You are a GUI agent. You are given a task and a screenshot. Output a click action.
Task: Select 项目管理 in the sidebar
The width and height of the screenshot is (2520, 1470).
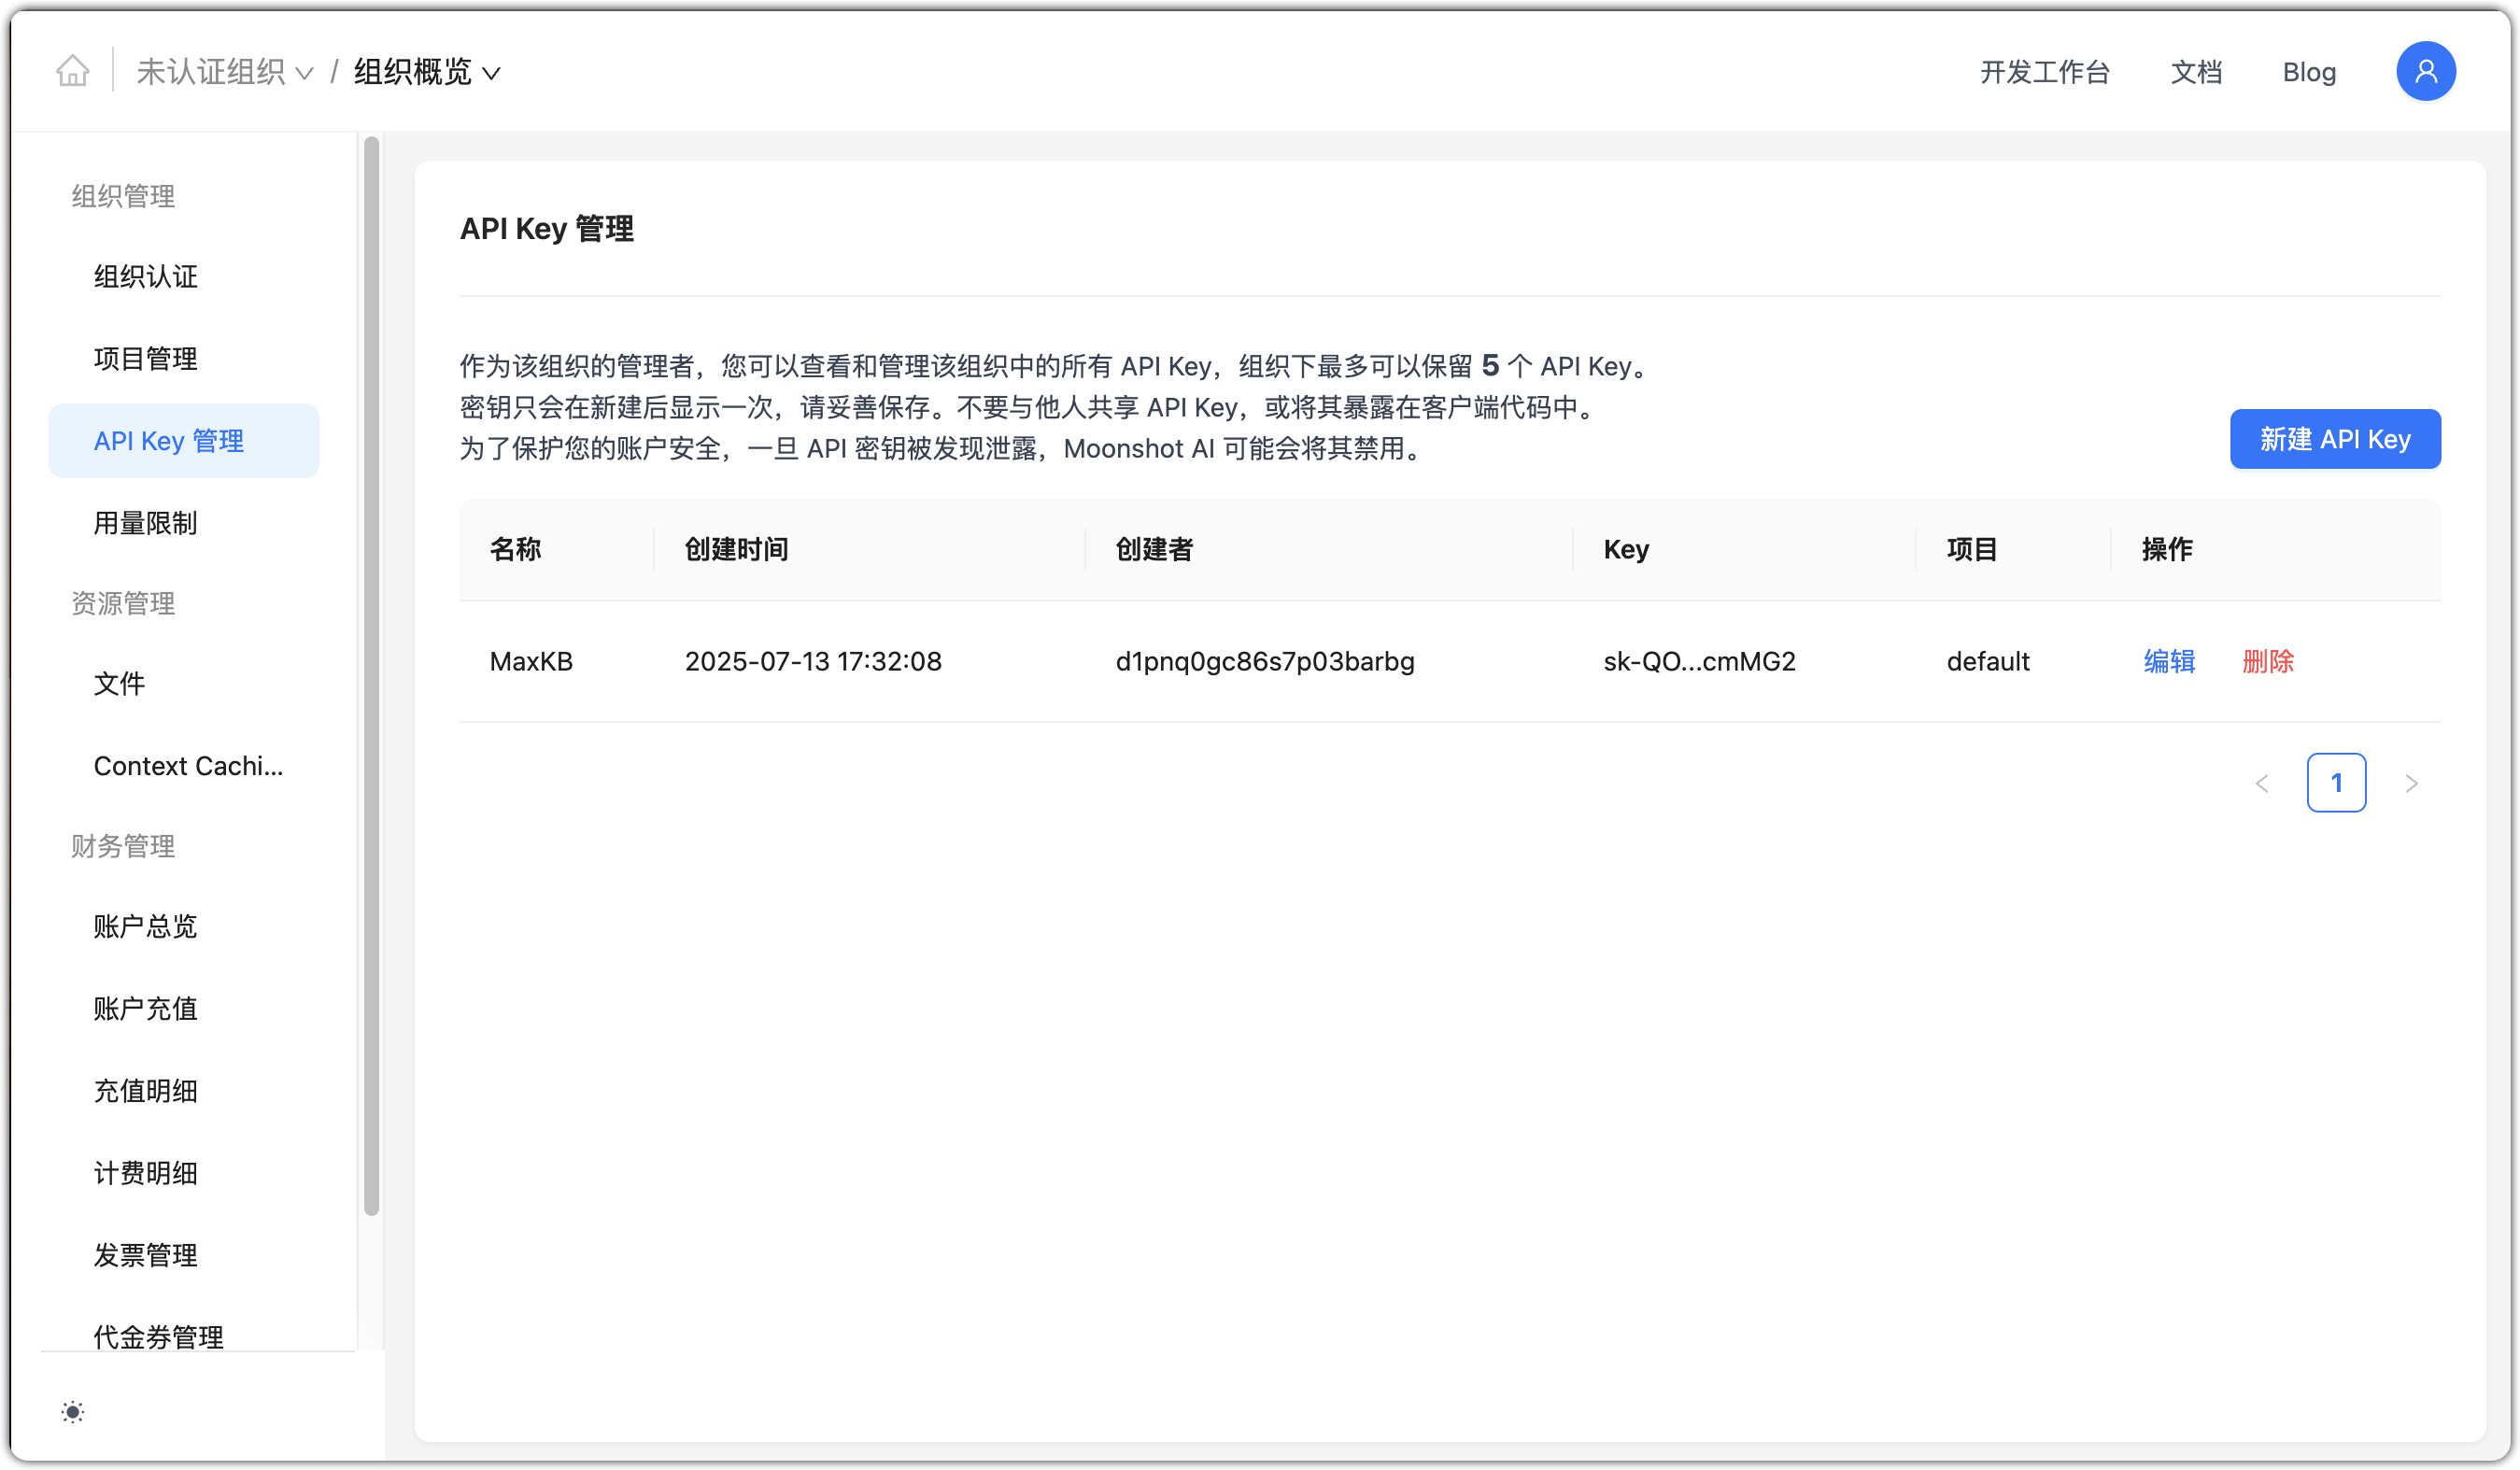point(146,358)
